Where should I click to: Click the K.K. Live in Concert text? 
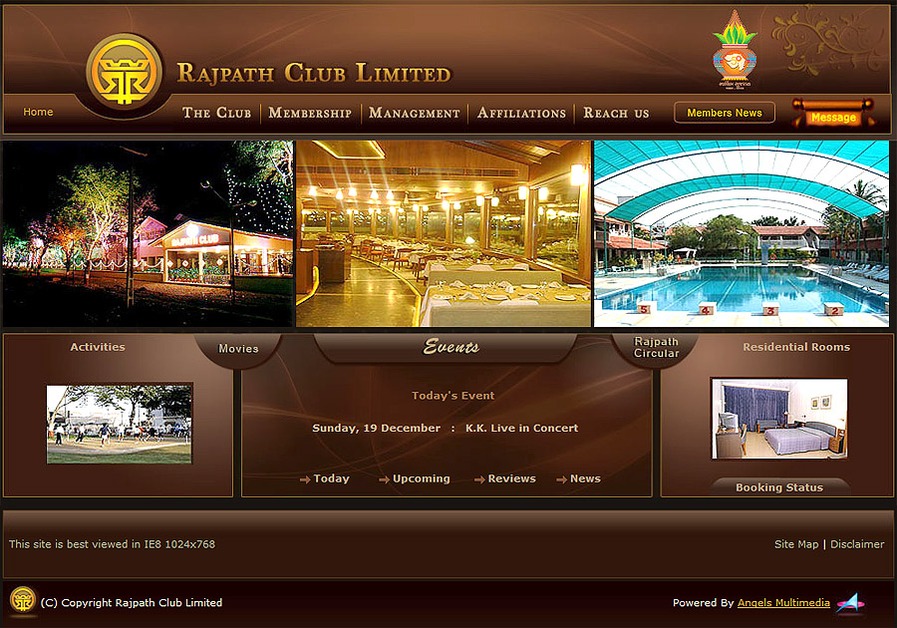pos(522,428)
